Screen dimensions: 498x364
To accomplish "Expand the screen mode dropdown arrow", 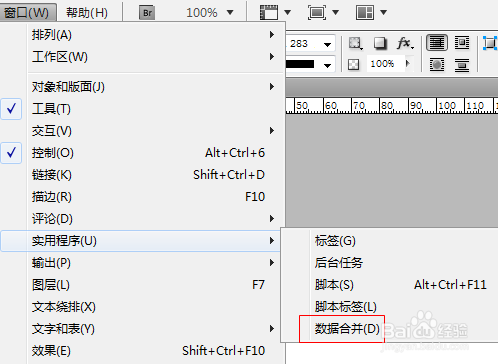I will coord(336,13).
